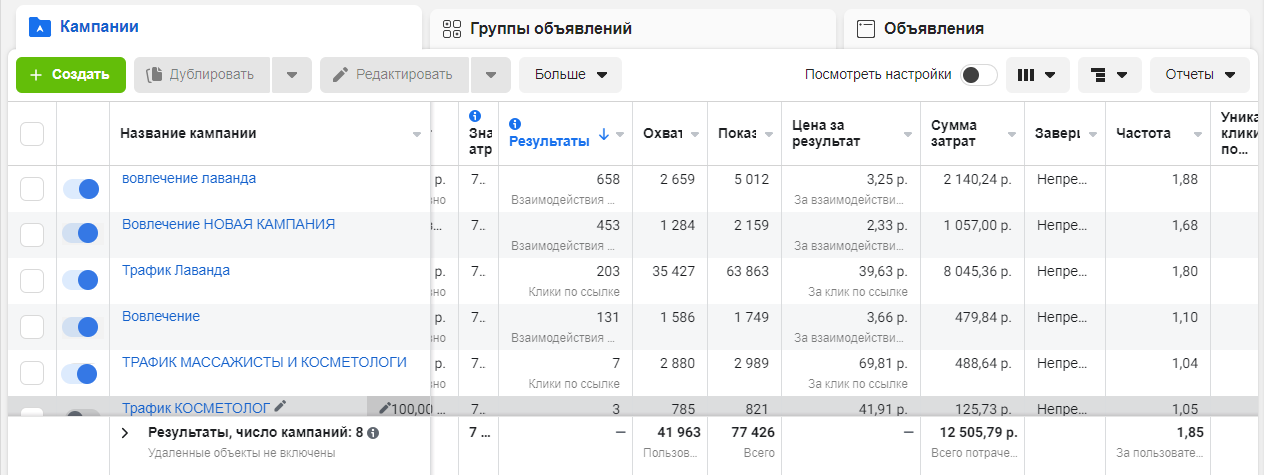Click the copy icon on Дублировать
This screenshot has height=475, width=1264.
(x=154, y=75)
